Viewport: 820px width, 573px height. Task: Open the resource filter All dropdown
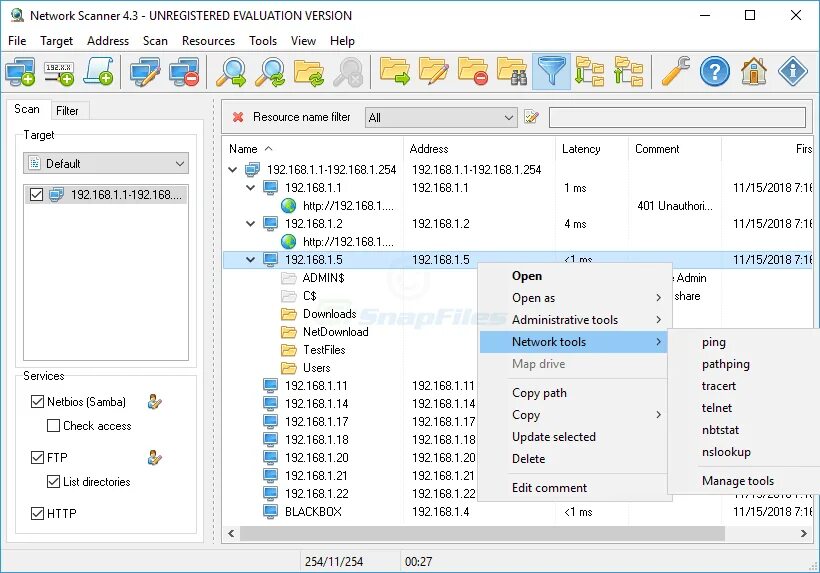(441, 118)
